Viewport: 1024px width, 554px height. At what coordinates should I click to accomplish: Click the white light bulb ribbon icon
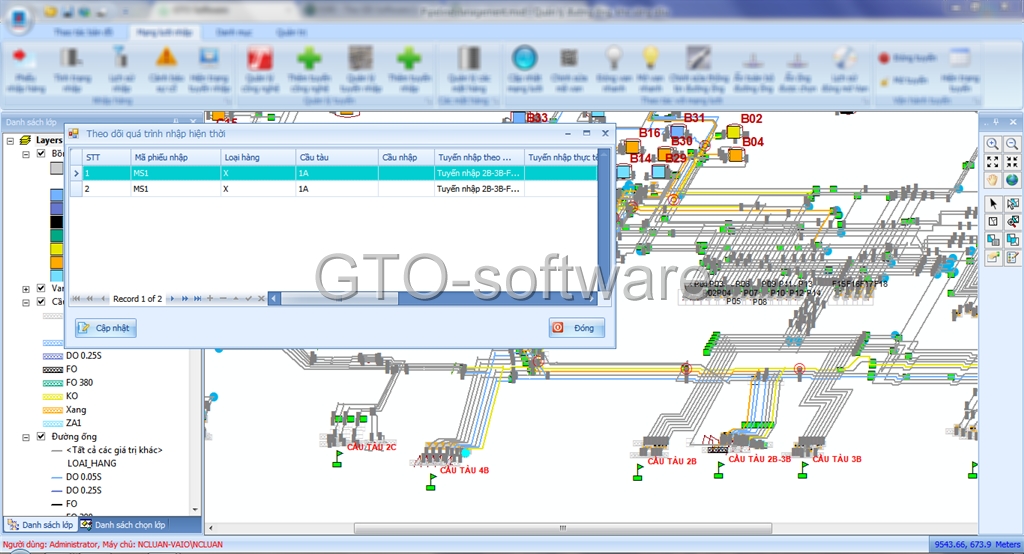tap(613, 57)
